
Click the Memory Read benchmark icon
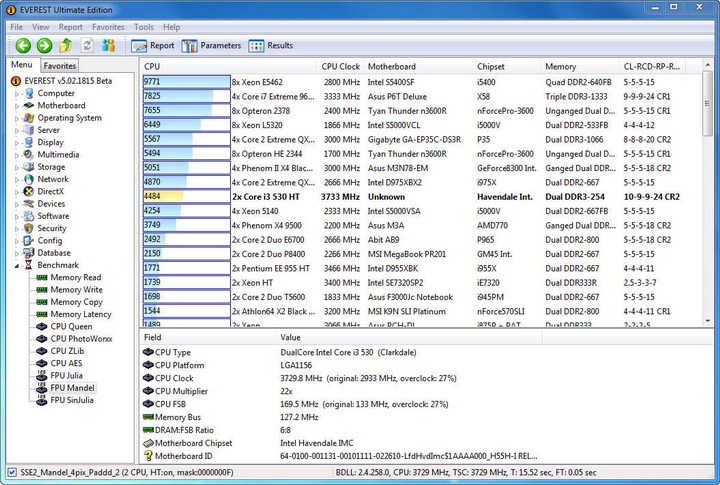[x=42, y=277]
